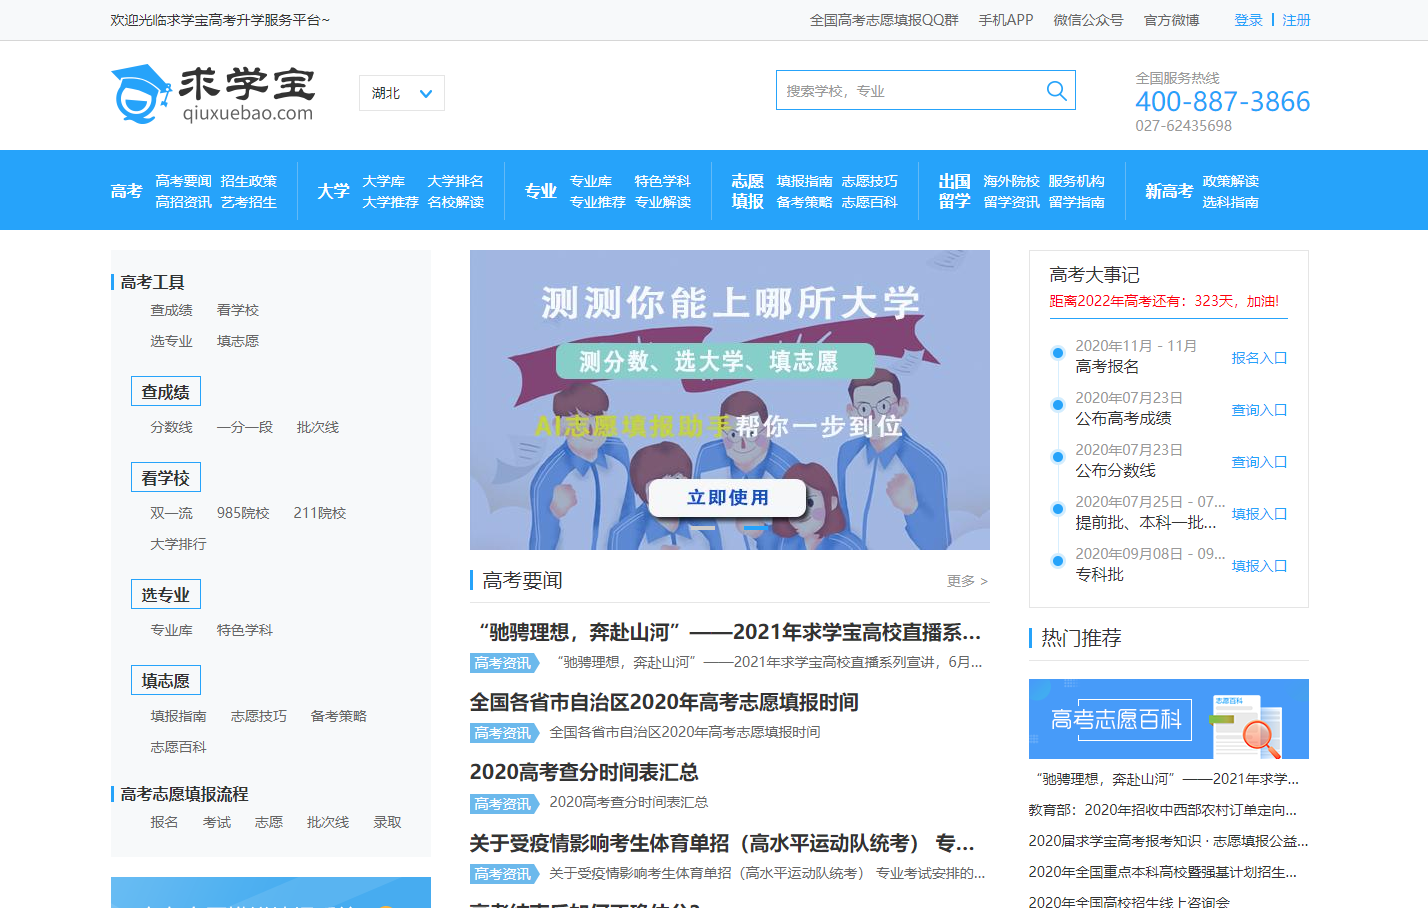The image size is (1428, 908).
Task: Open 查询入口 beside 公布高考成绩
Action: pyautogui.click(x=1258, y=410)
